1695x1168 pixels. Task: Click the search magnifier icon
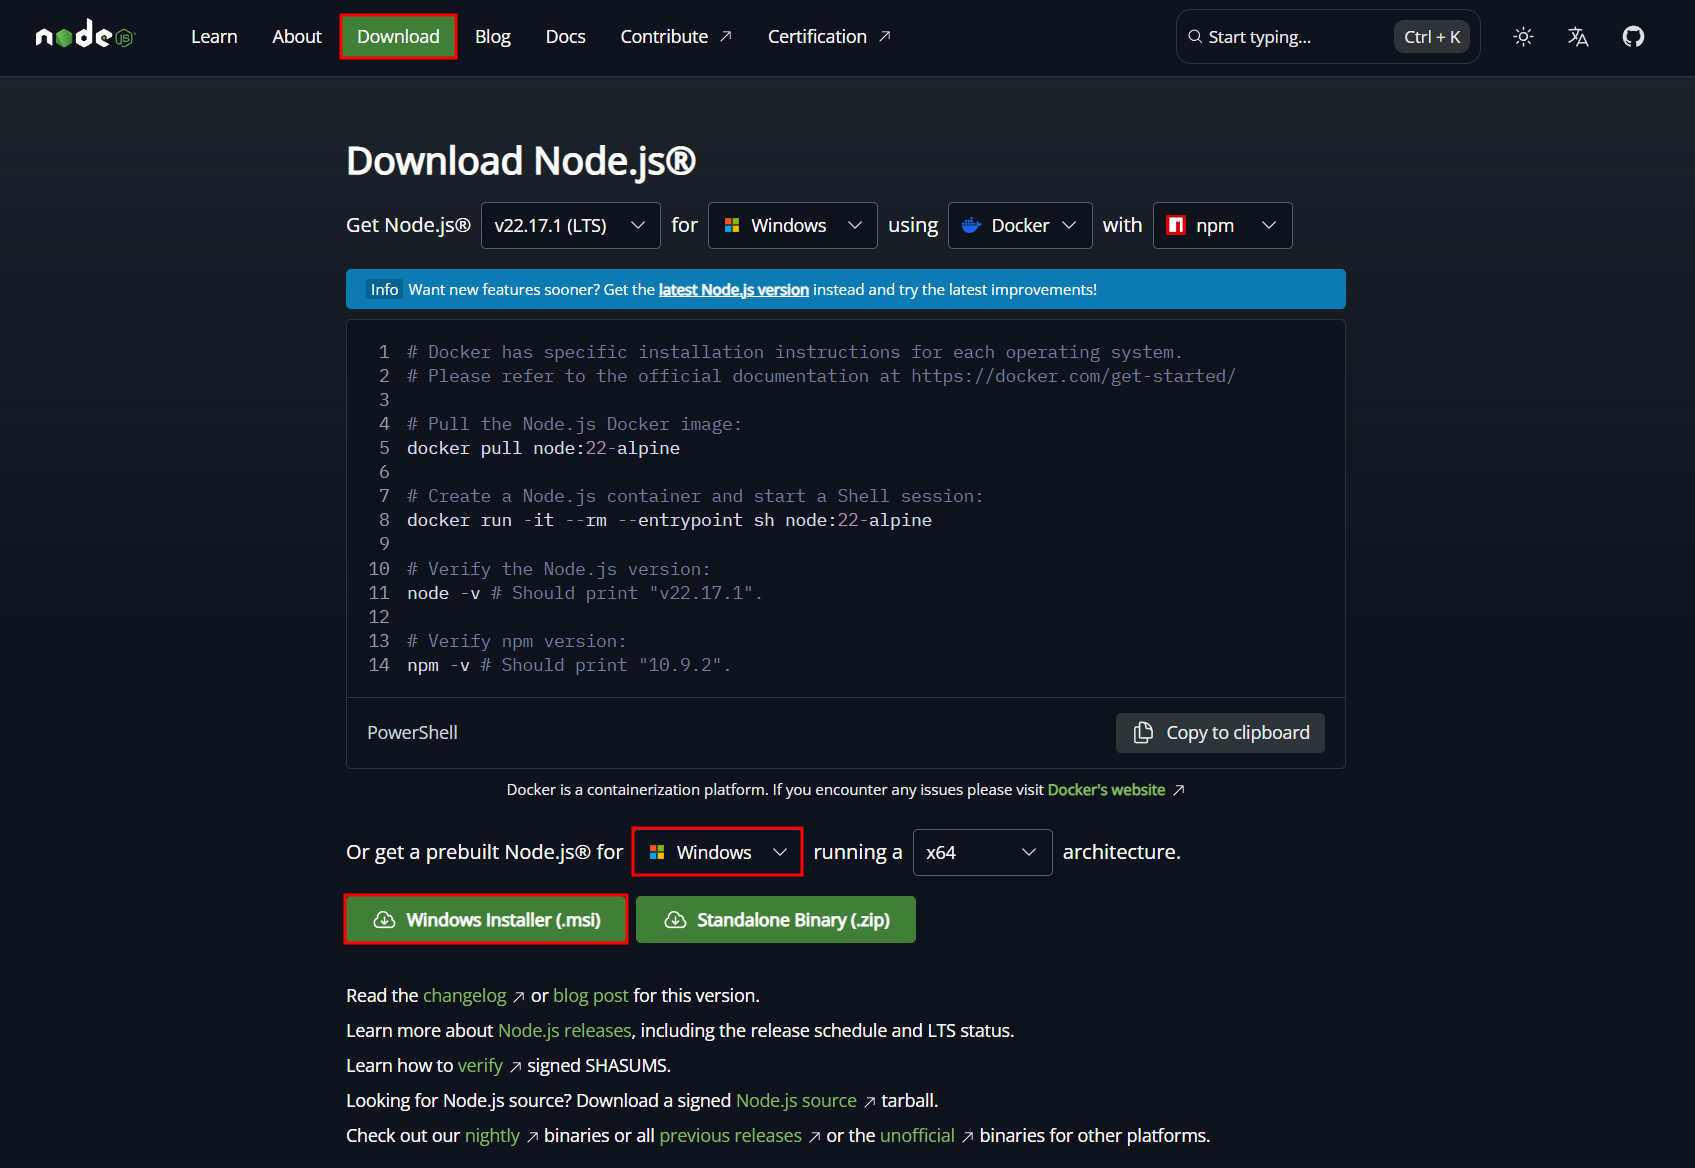[x=1194, y=36]
